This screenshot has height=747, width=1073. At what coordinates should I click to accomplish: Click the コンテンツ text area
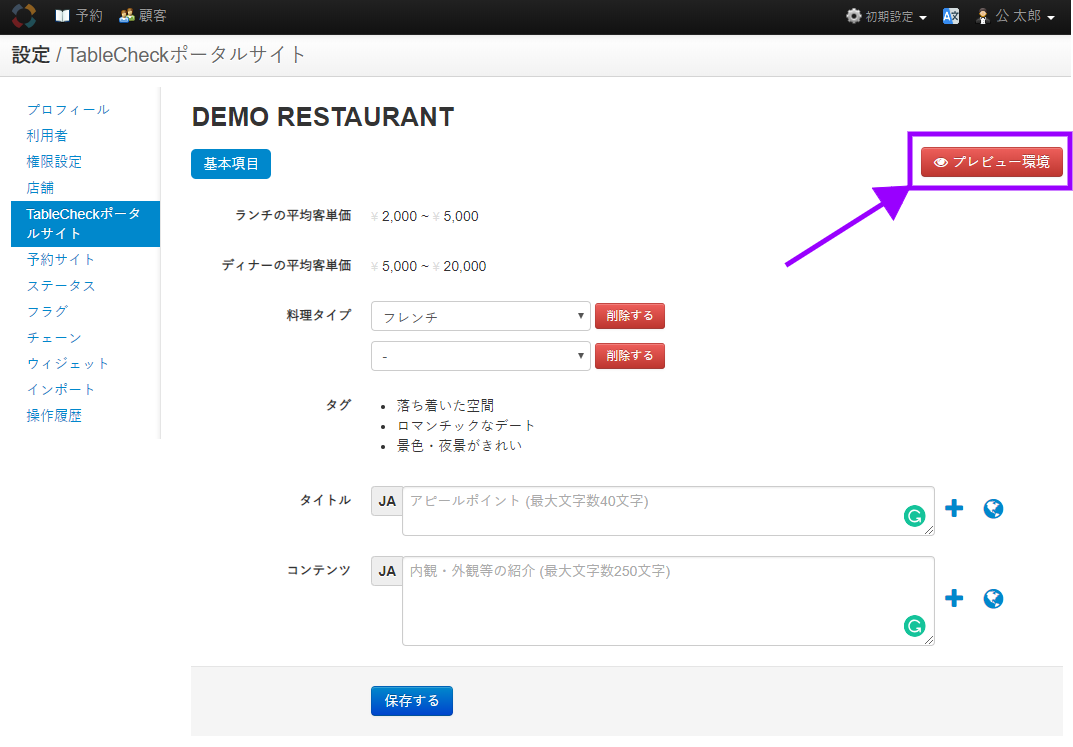tap(668, 601)
